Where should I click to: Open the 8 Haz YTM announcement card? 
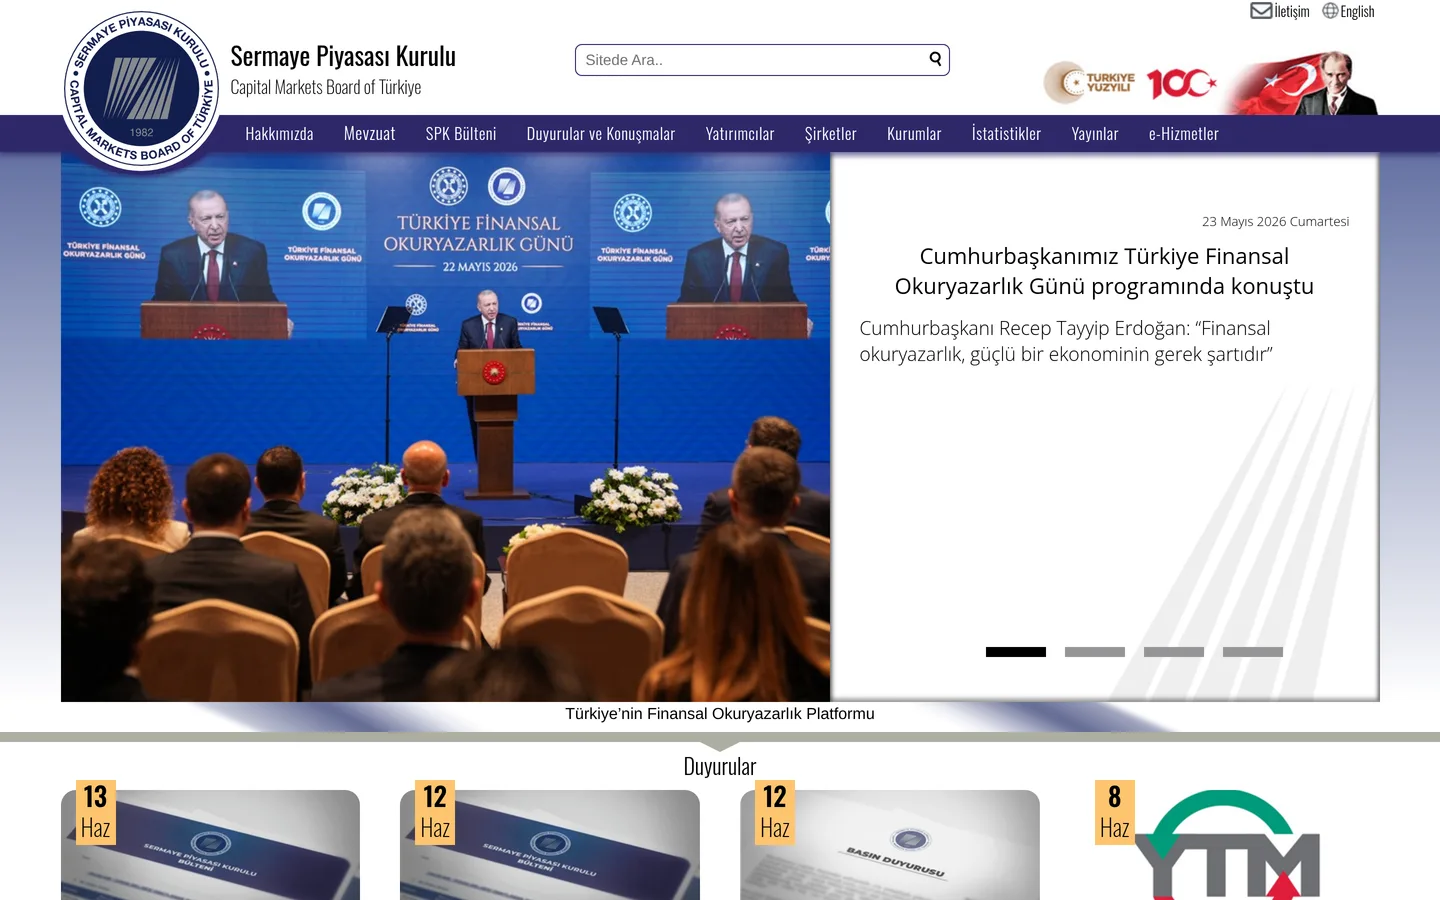point(1229,845)
